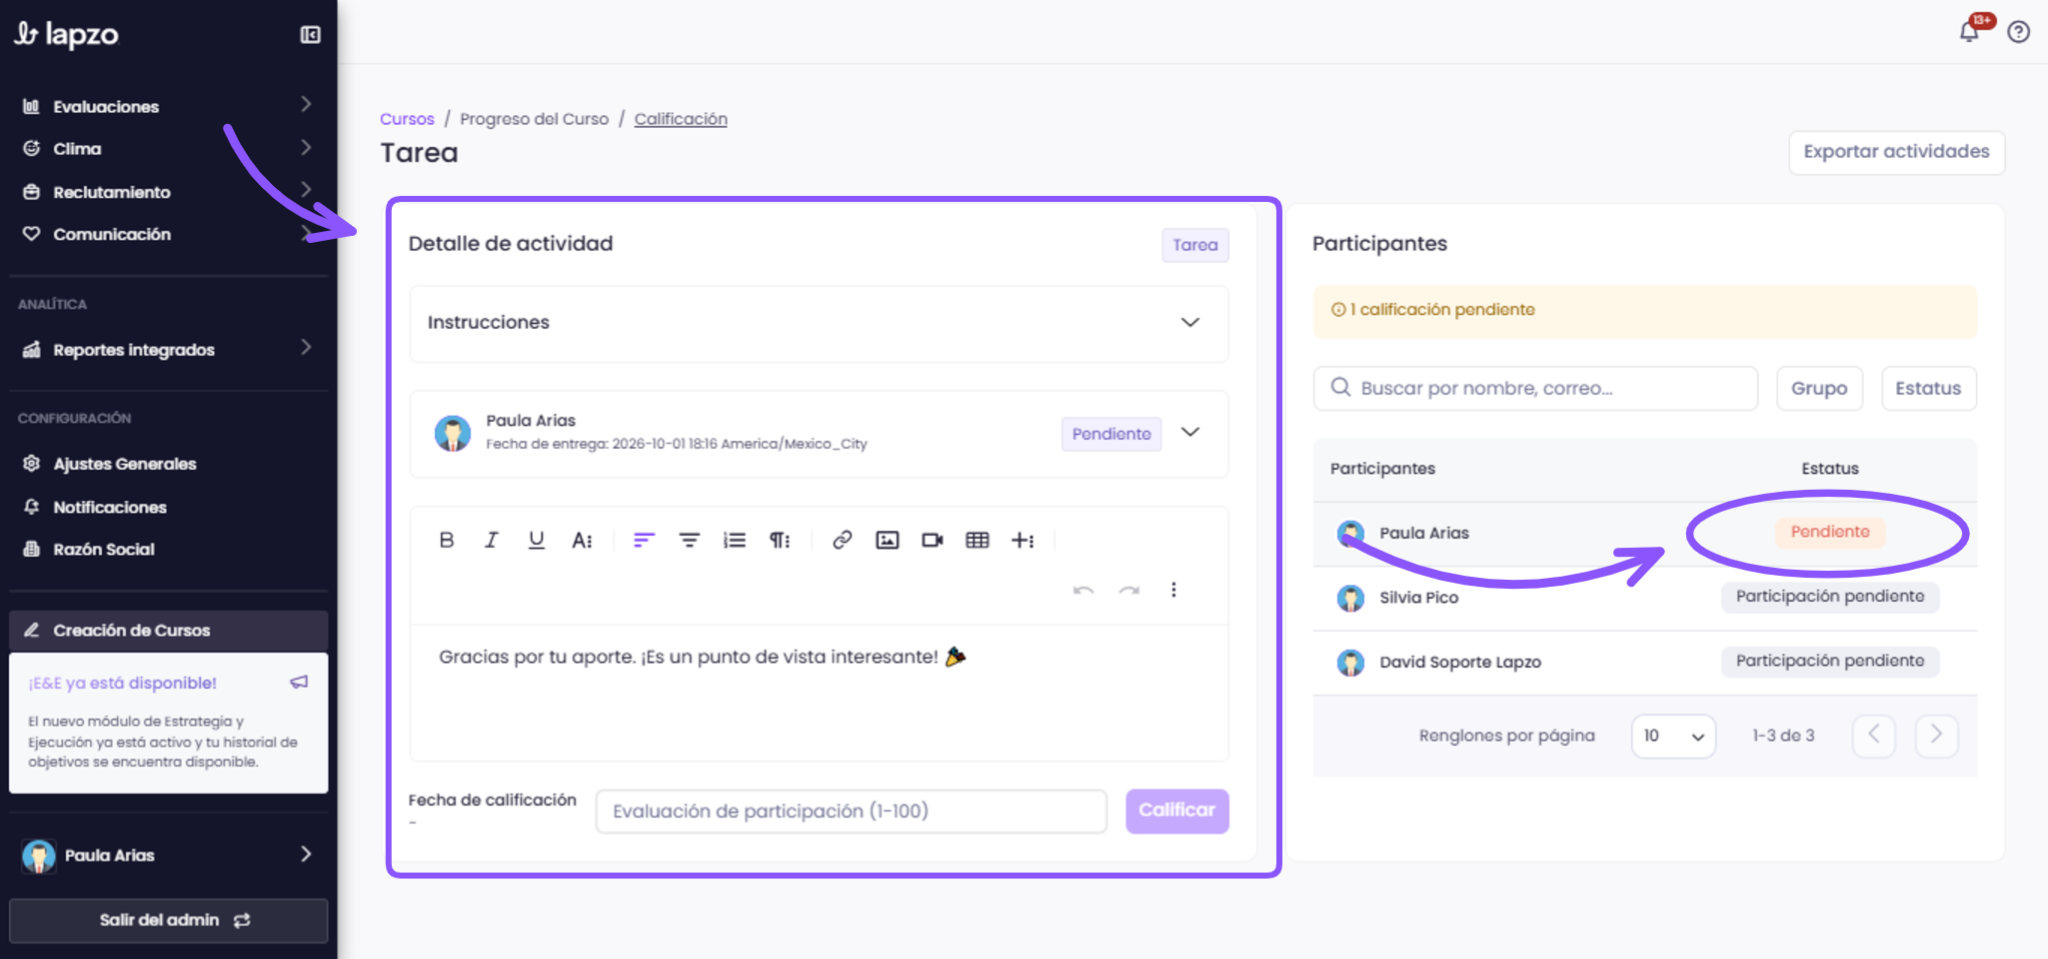Insert a table in editor
Screen dimensions: 2048x959
pos(977,540)
